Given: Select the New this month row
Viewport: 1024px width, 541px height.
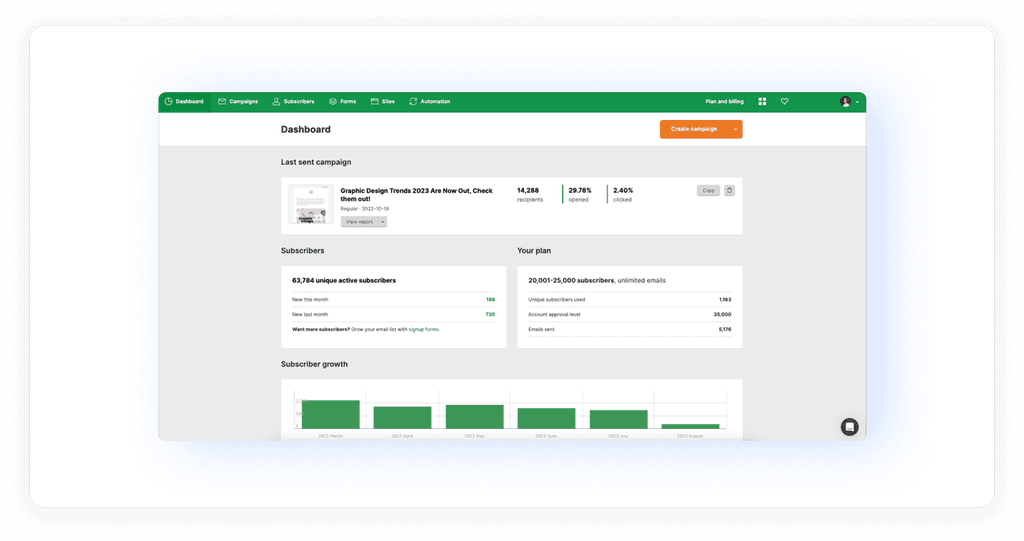Looking at the screenshot, I should 393,300.
